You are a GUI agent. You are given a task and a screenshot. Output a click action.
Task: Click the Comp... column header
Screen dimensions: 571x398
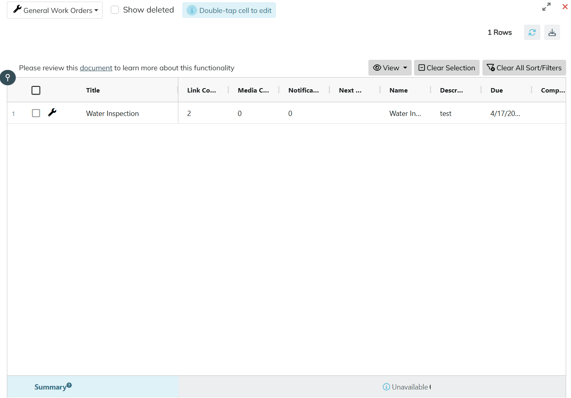point(553,90)
